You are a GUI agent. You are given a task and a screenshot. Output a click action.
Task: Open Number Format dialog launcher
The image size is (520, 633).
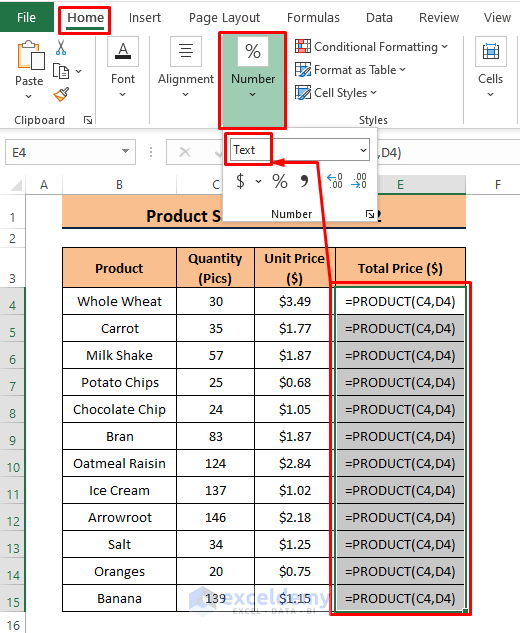[370, 214]
